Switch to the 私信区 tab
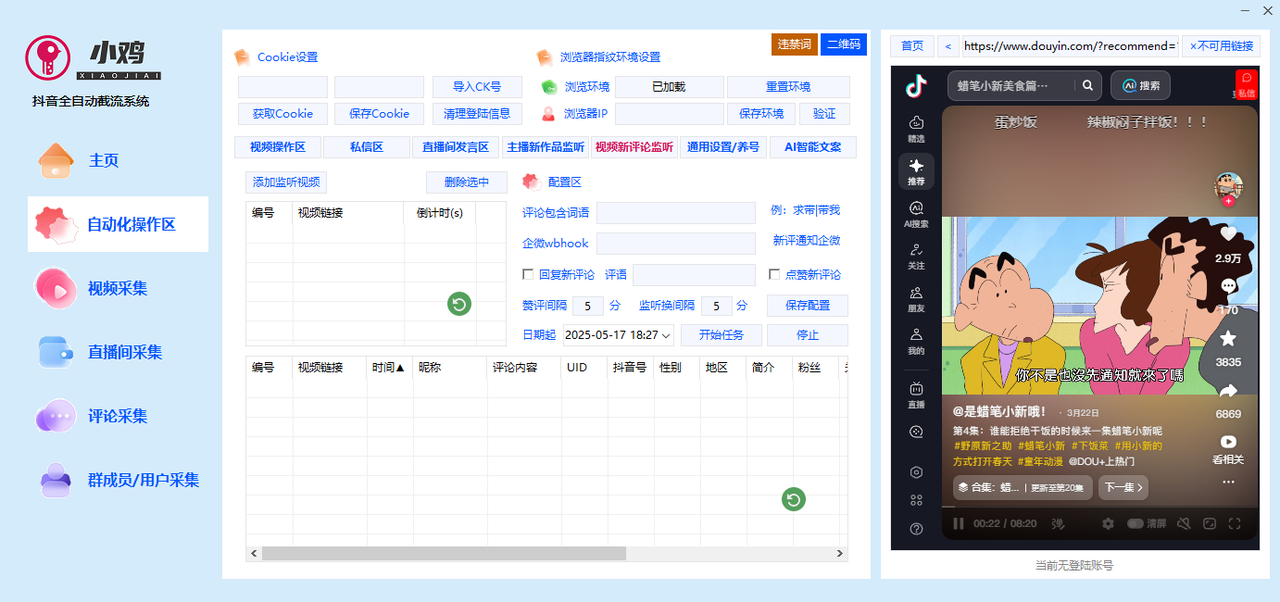The height and width of the screenshot is (602, 1280). pos(366,147)
